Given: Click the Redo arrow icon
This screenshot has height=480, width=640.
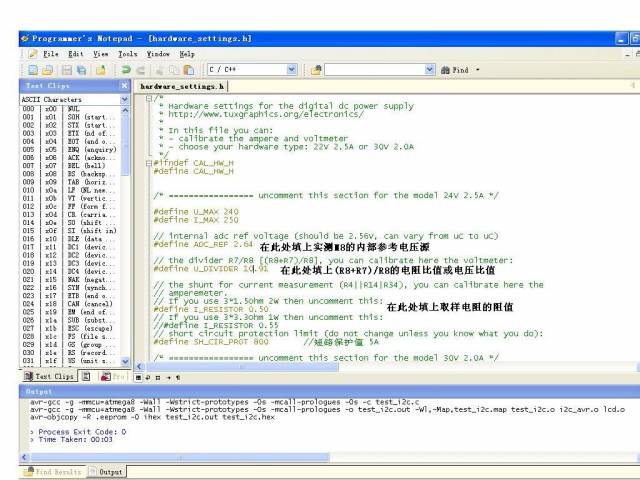Looking at the screenshot, I should coord(143,70).
